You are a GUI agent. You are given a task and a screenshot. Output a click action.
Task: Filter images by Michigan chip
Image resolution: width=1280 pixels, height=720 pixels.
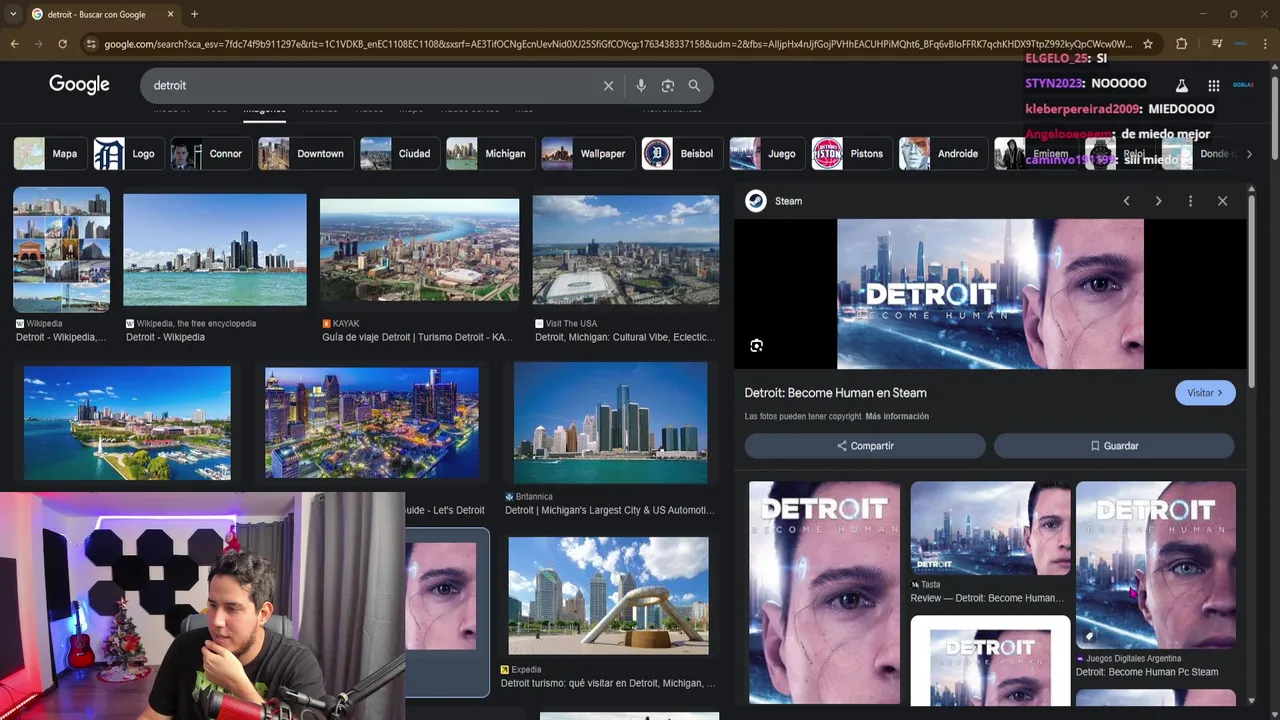(x=489, y=154)
